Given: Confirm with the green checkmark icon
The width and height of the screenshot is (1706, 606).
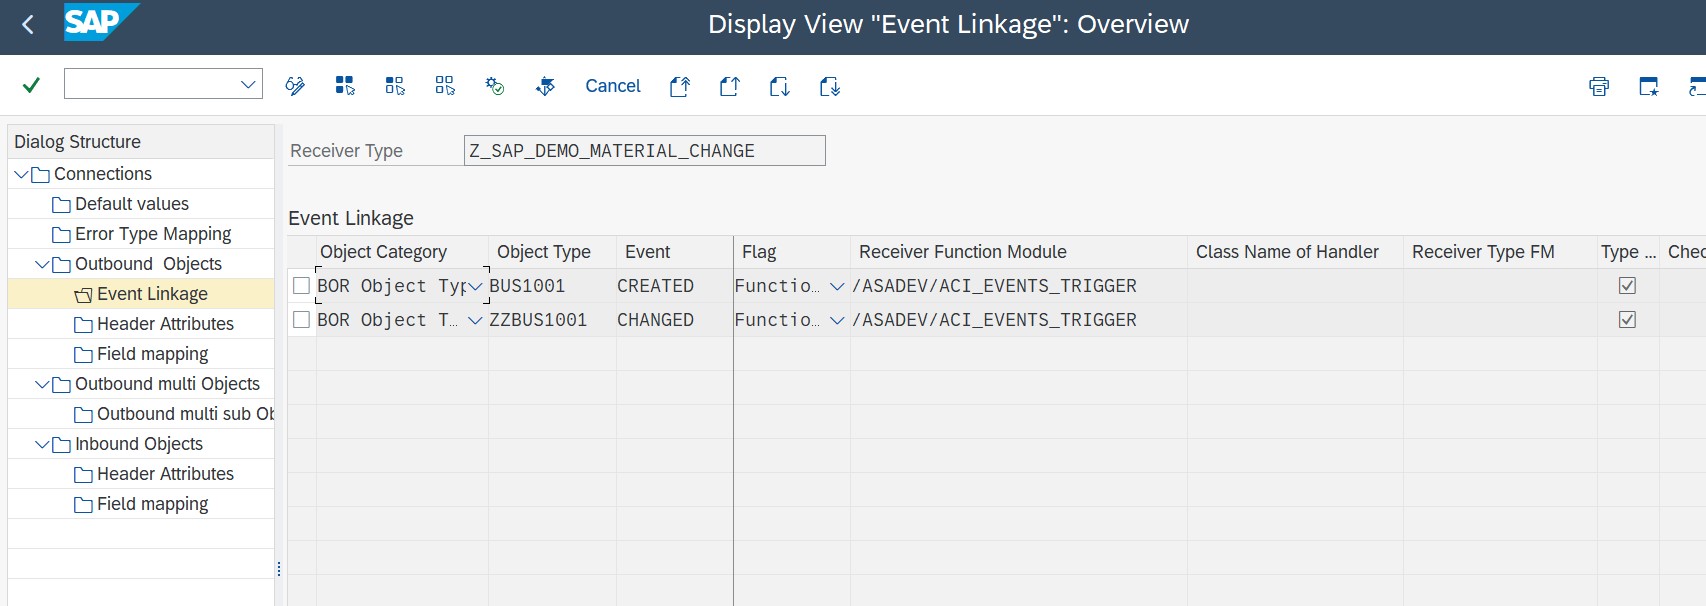Looking at the screenshot, I should pyautogui.click(x=31, y=85).
